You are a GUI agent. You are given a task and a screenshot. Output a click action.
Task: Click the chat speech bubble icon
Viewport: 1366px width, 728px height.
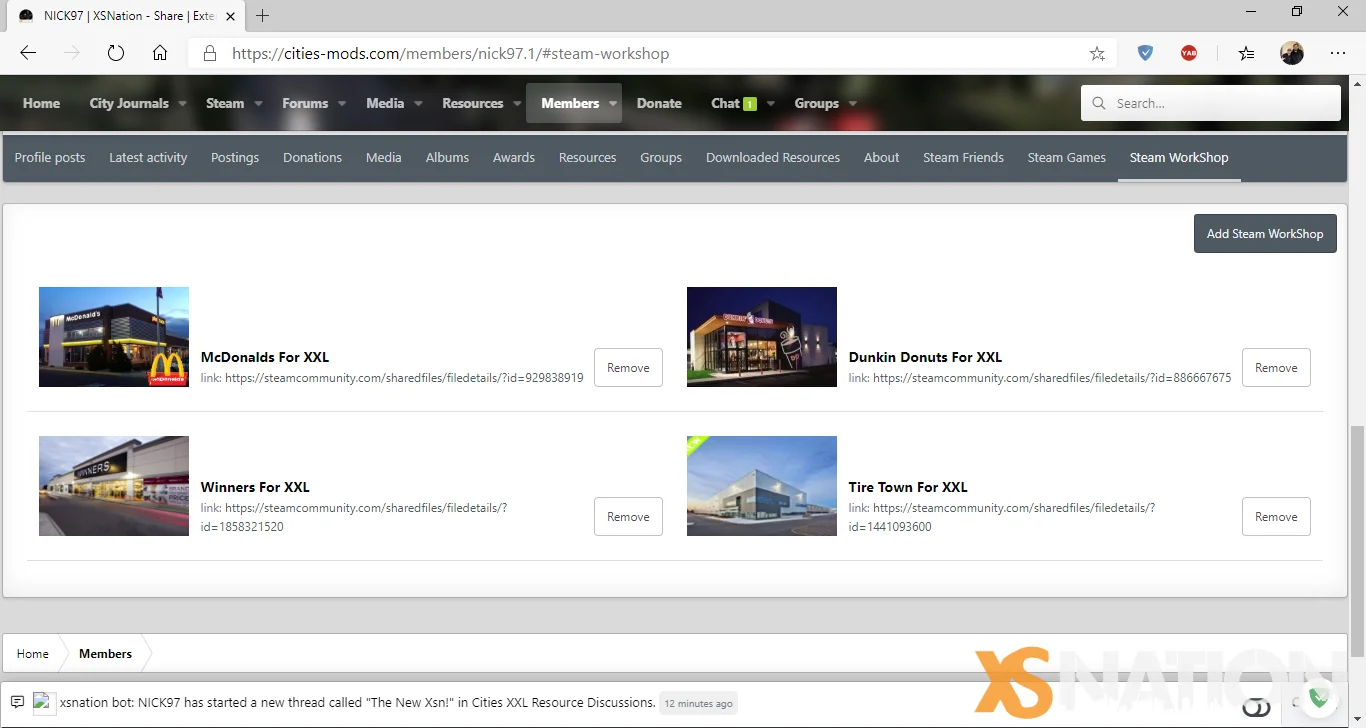click(17, 702)
